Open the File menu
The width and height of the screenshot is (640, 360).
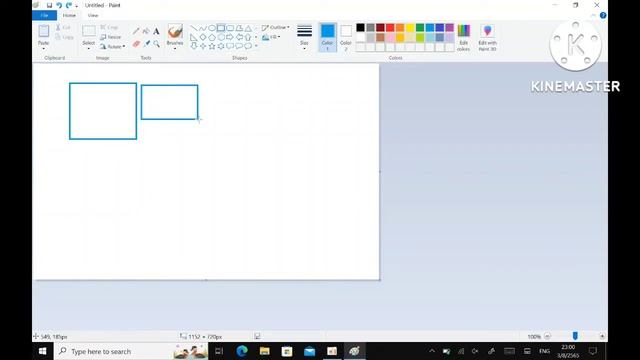(44, 16)
